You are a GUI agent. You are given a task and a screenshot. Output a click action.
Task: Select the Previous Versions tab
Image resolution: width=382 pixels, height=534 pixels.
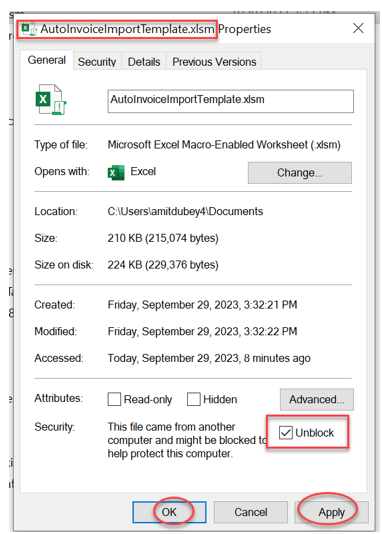tap(214, 62)
